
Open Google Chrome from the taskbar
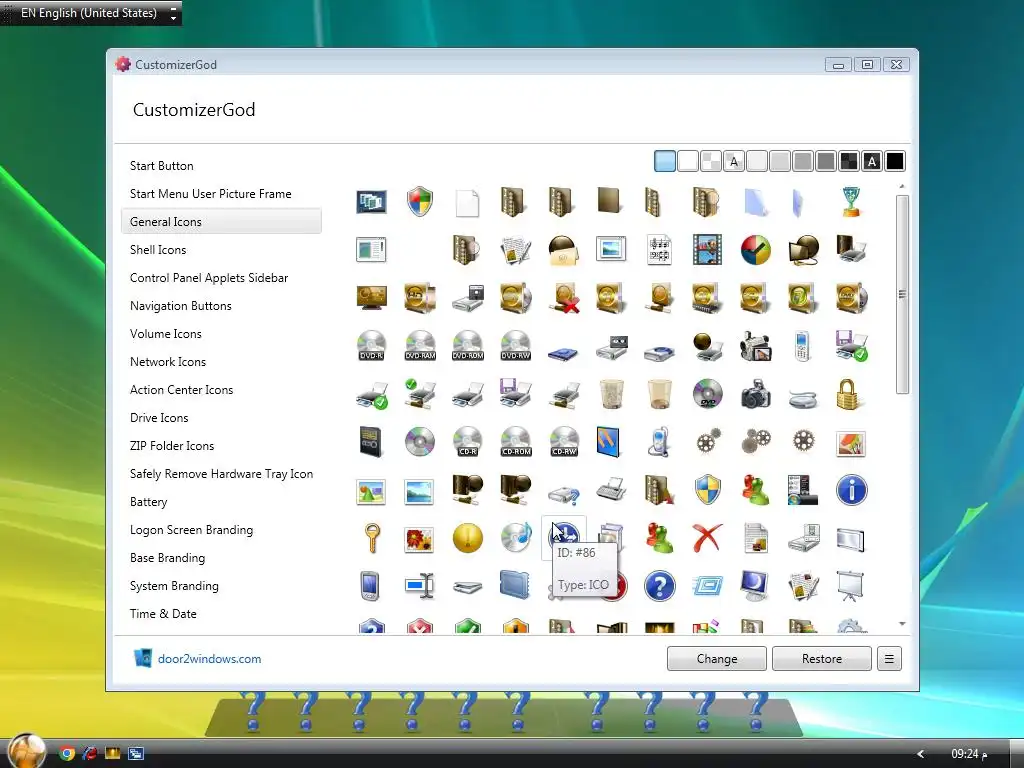[x=67, y=753]
